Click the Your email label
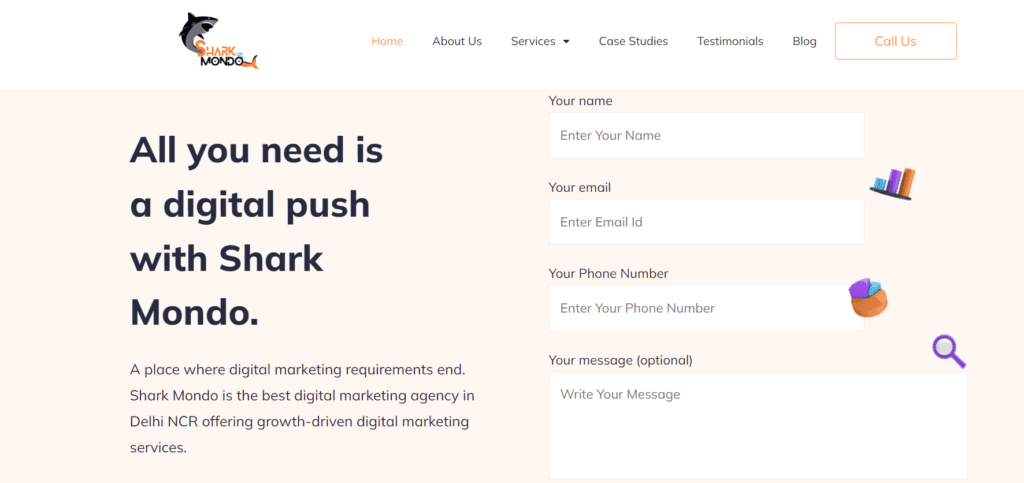Image resolution: width=1024 pixels, height=483 pixels. click(x=580, y=188)
